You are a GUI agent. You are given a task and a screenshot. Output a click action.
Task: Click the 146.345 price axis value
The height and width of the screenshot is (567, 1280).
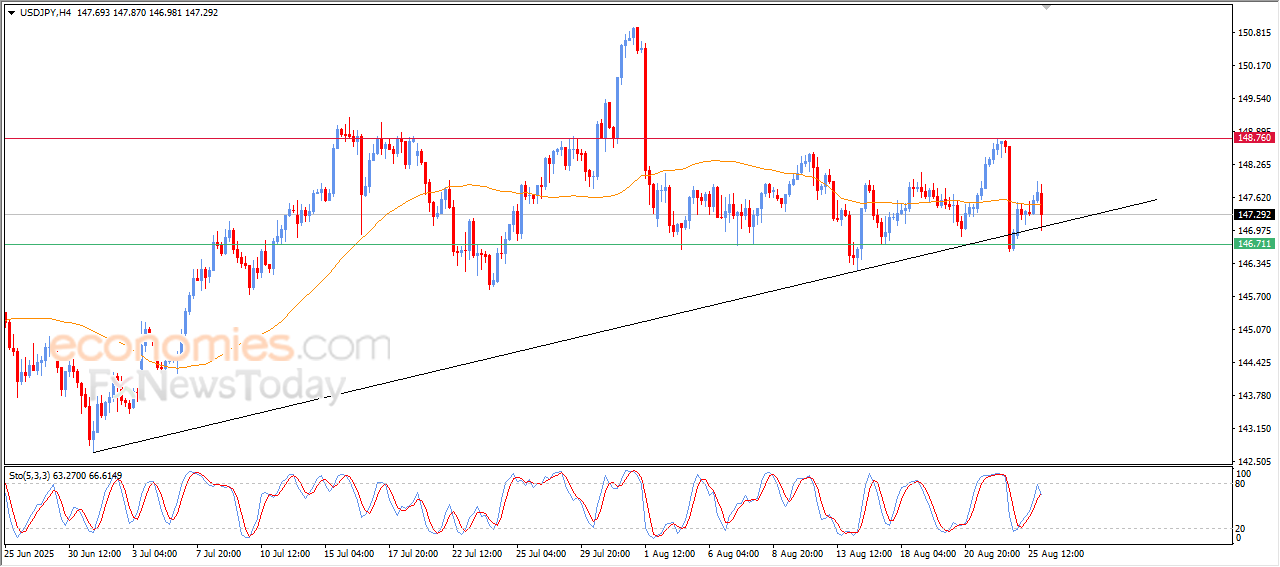(1254, 264)
